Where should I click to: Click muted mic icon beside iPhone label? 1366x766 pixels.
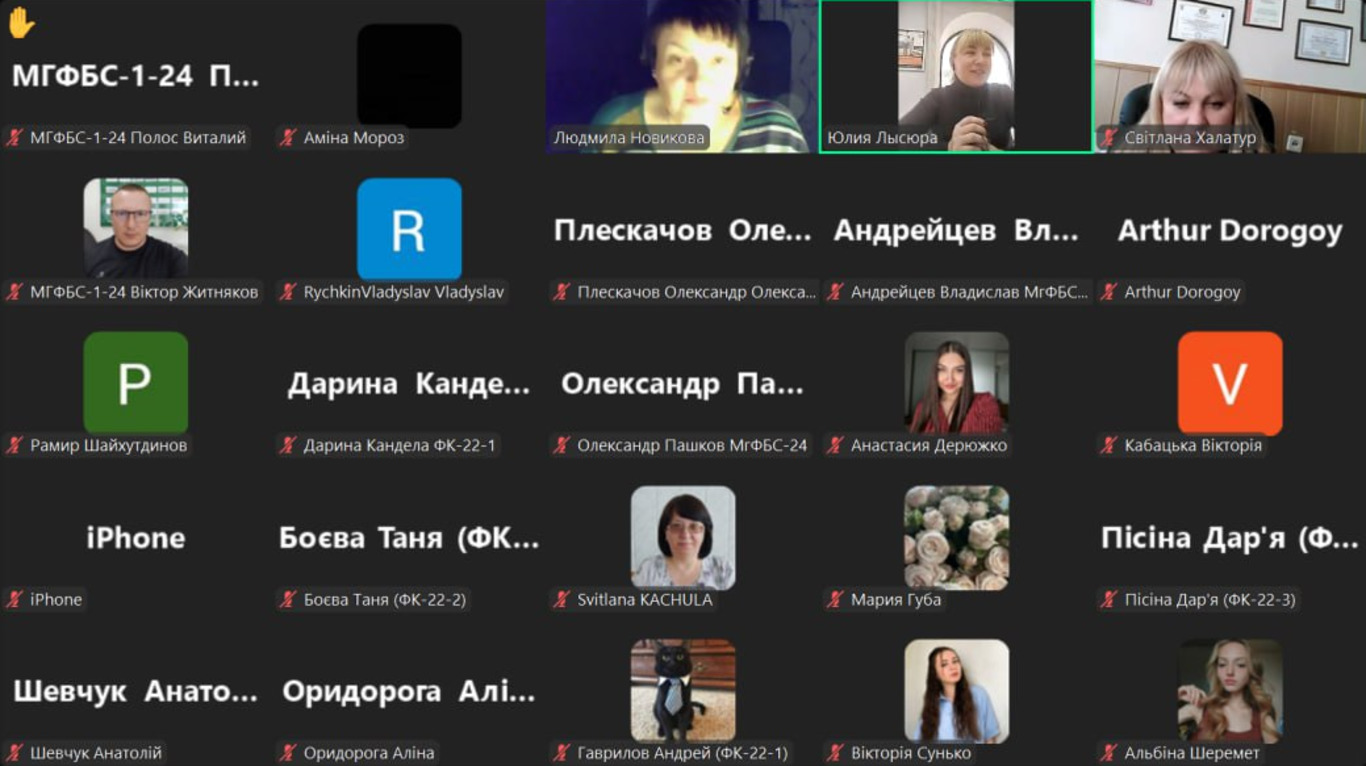pos(14,599)
